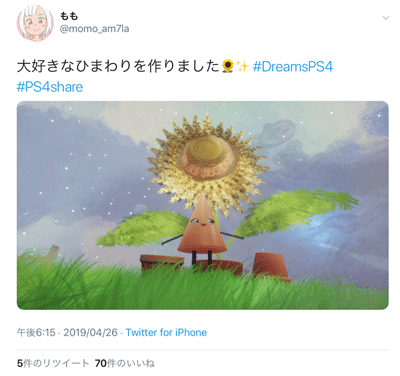
Task: Open the Twitter for iPhone source link
Action: (166, 332)
